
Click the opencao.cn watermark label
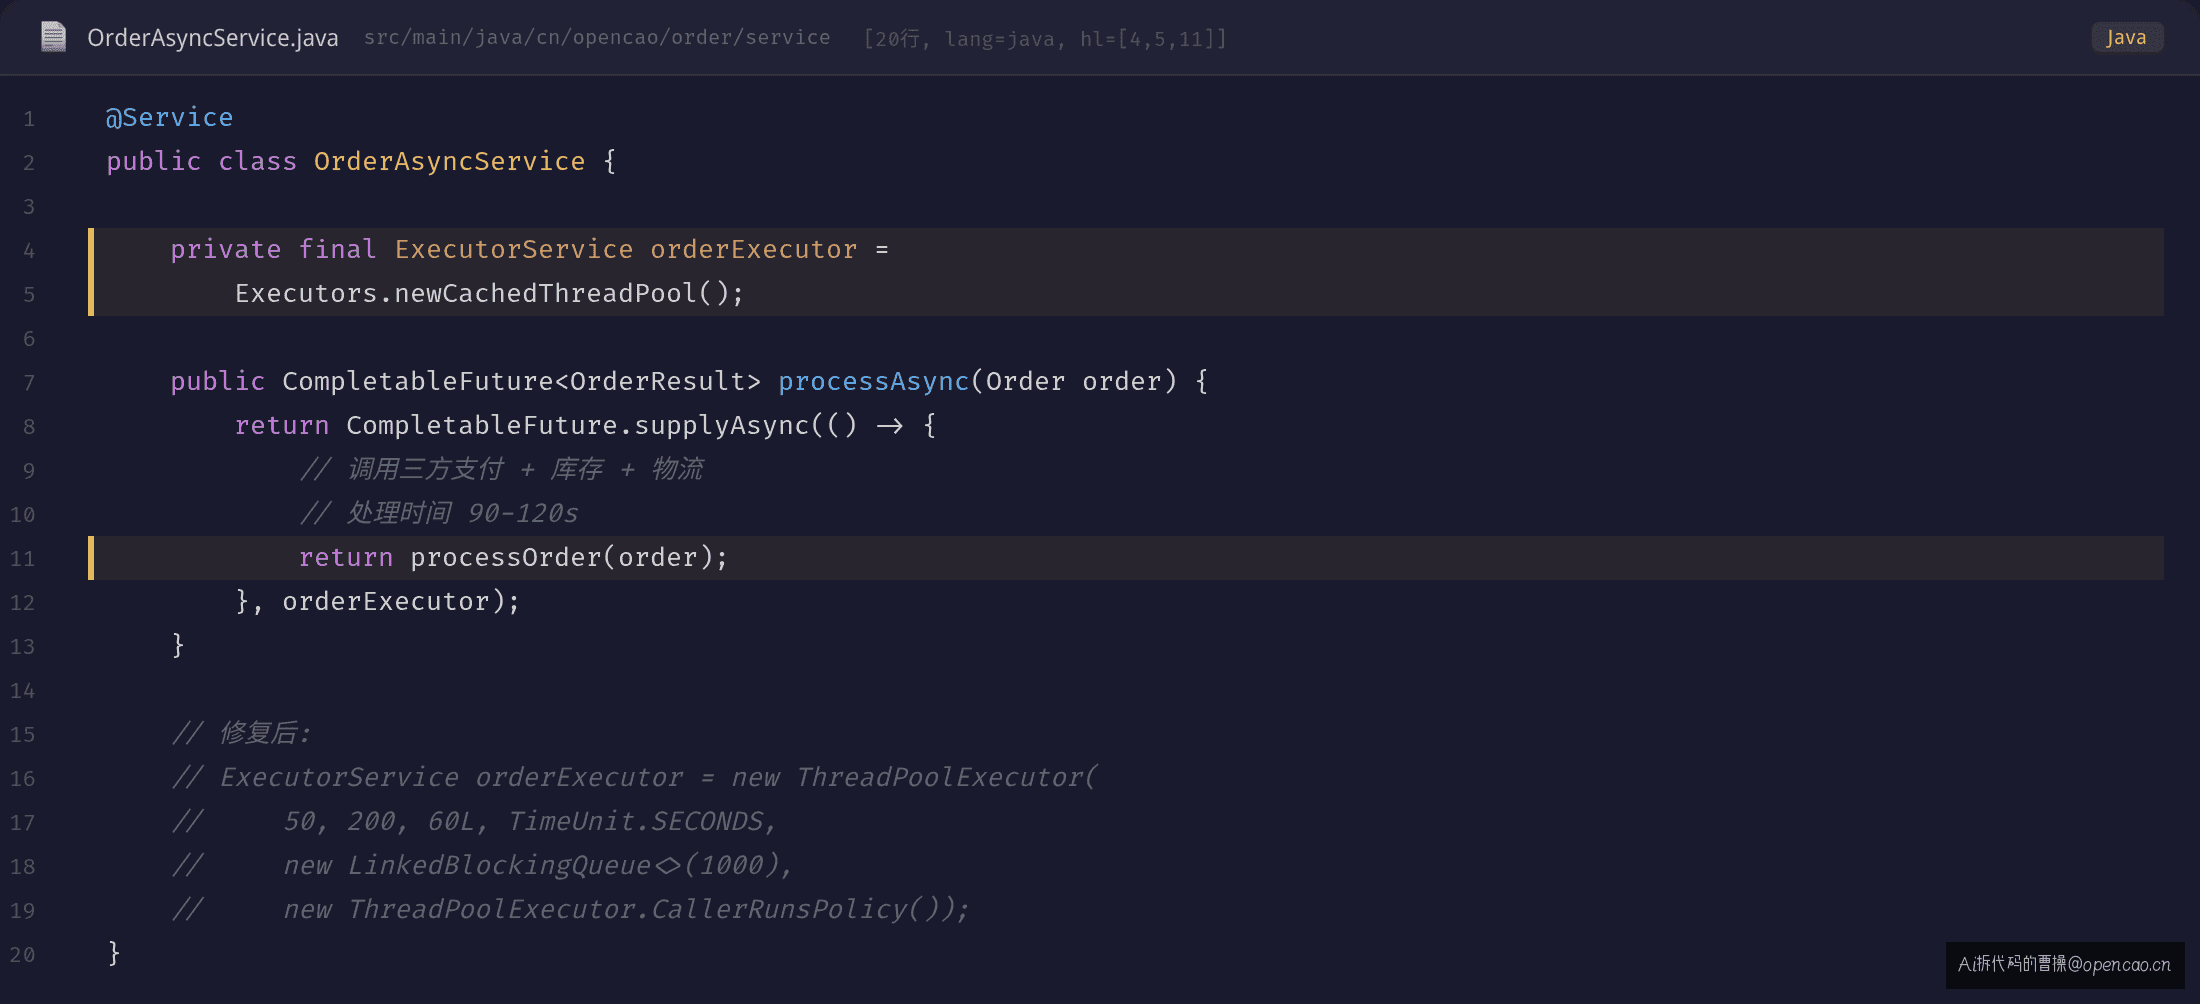[x=2065, y=965]
